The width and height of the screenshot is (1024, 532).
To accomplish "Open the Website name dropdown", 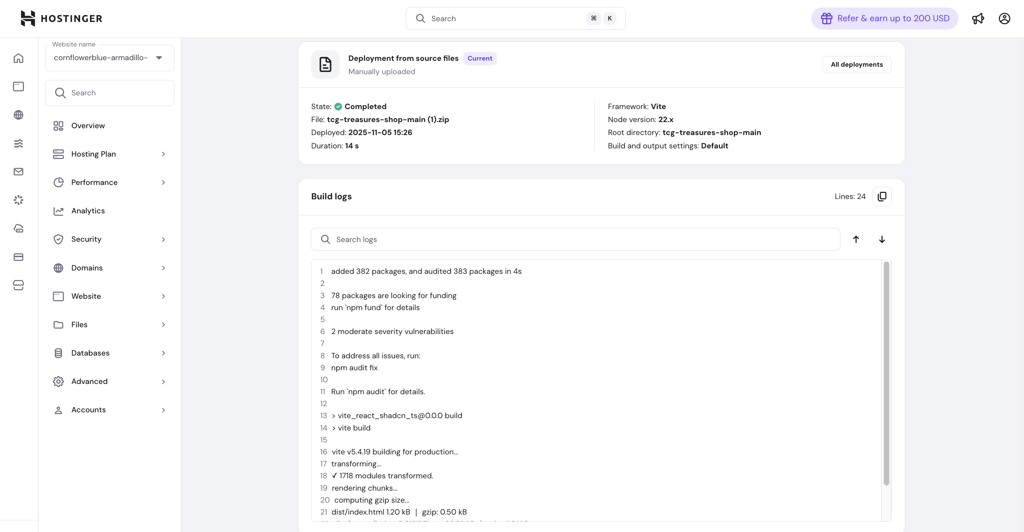I will tap(109, 58).
